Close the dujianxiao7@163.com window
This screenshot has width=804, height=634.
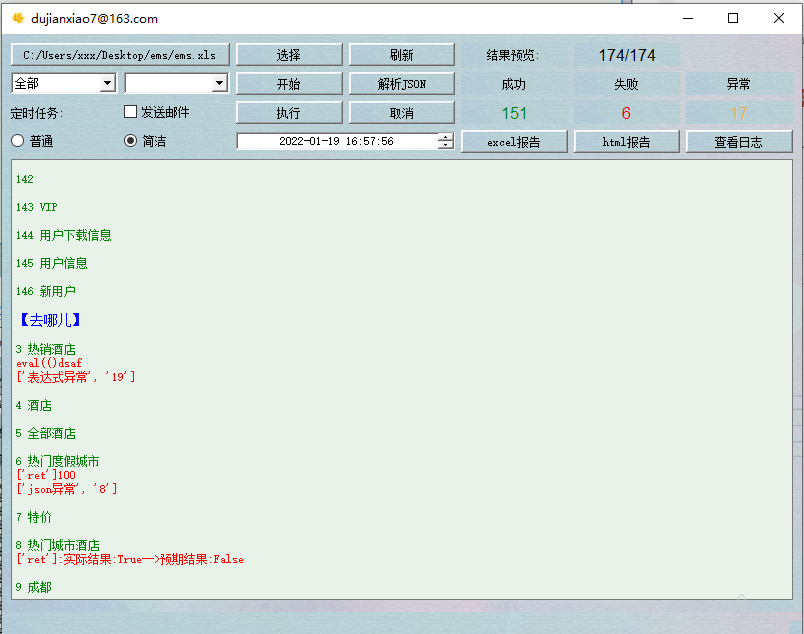click(x=778, y=18)
